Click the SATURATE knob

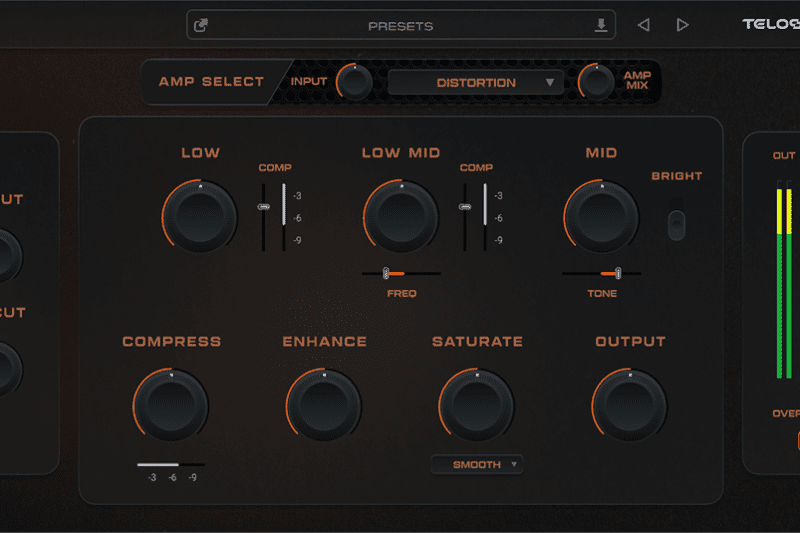coord(477,405)
